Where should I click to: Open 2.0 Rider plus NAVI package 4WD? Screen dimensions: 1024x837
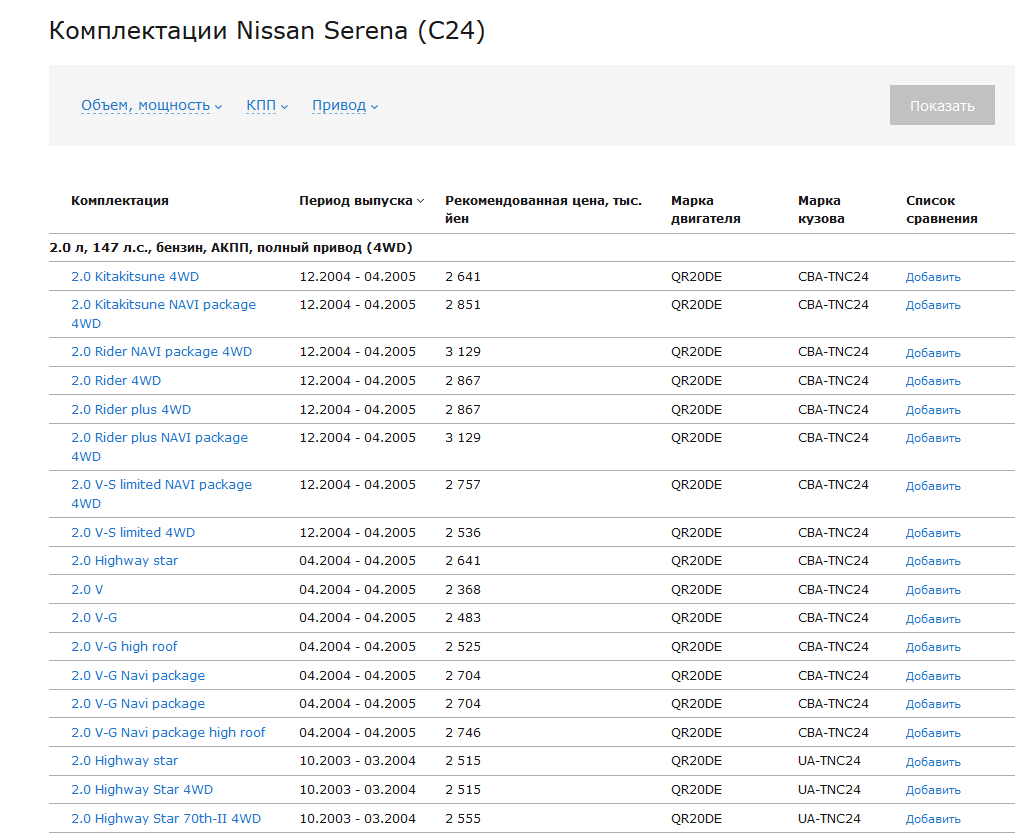click(159, 447)
